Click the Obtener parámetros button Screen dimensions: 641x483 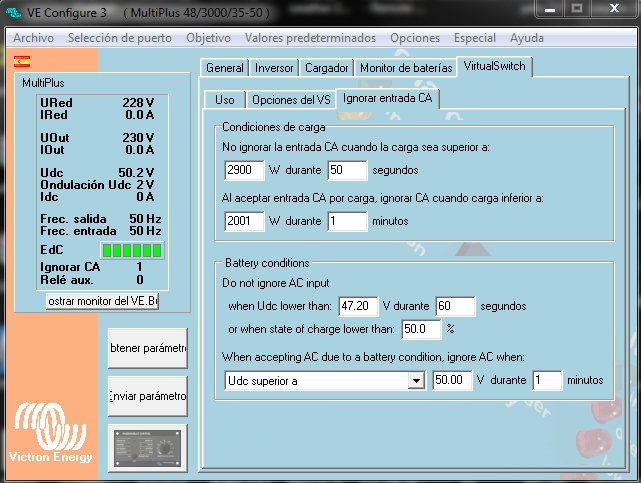[x=148, y=348]
